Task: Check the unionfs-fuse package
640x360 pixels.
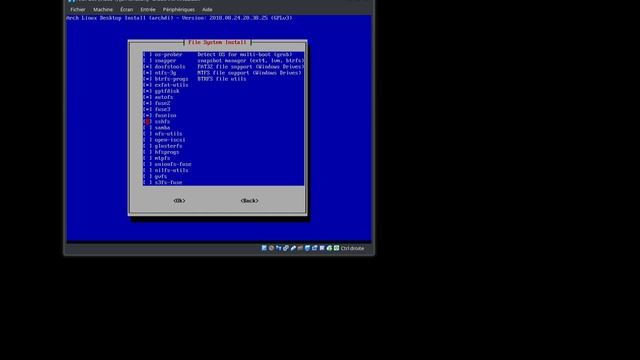Action: tap(148, 164)
